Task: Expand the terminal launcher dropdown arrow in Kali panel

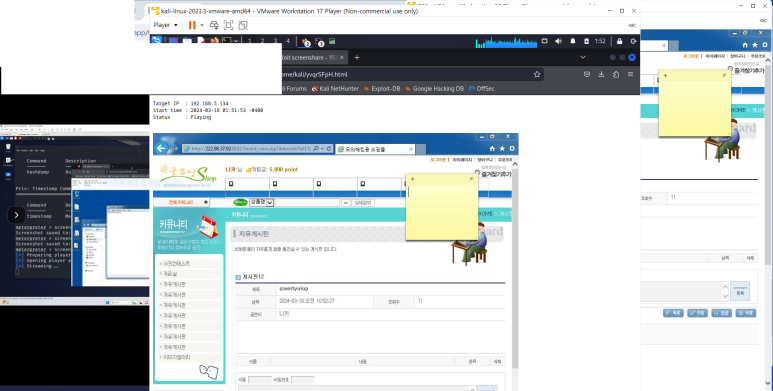Action: (236, 41)
